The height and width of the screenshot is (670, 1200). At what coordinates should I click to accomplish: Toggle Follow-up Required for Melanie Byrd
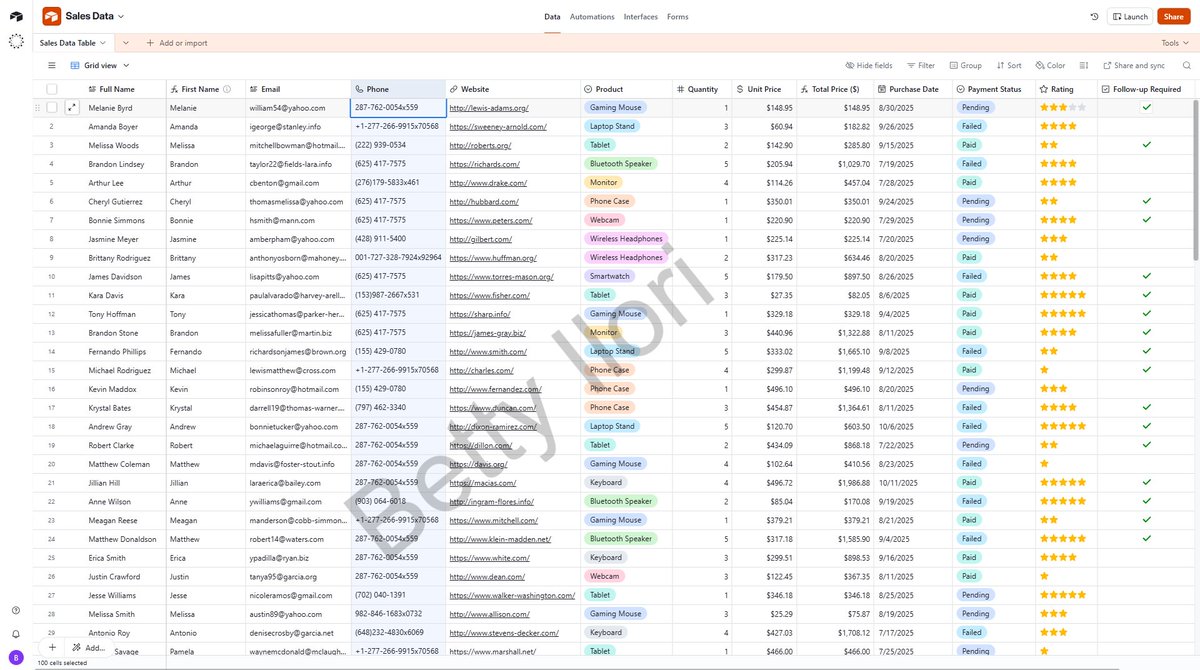click(1147, 107)
